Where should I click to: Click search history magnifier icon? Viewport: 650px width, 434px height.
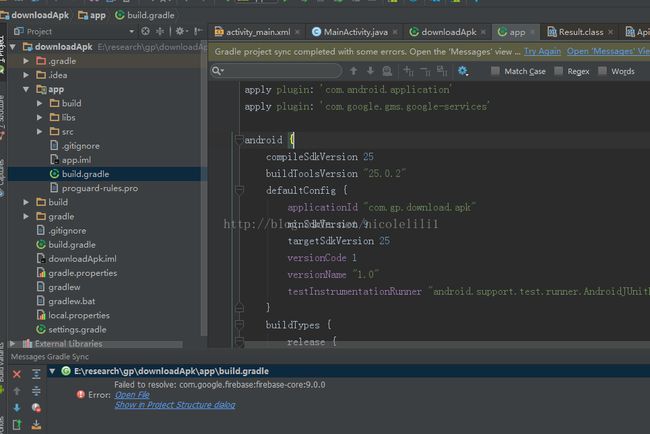(x=217, y=71)
